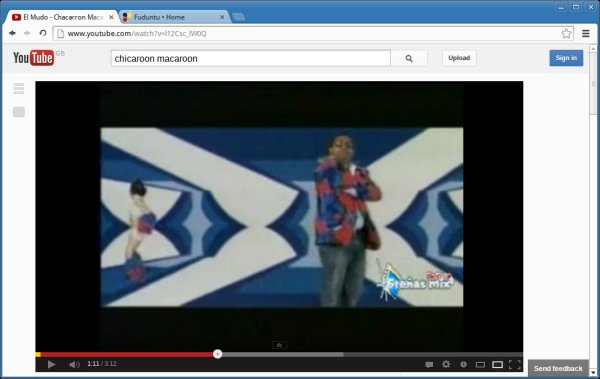Open a new tab

click(238, 17)
